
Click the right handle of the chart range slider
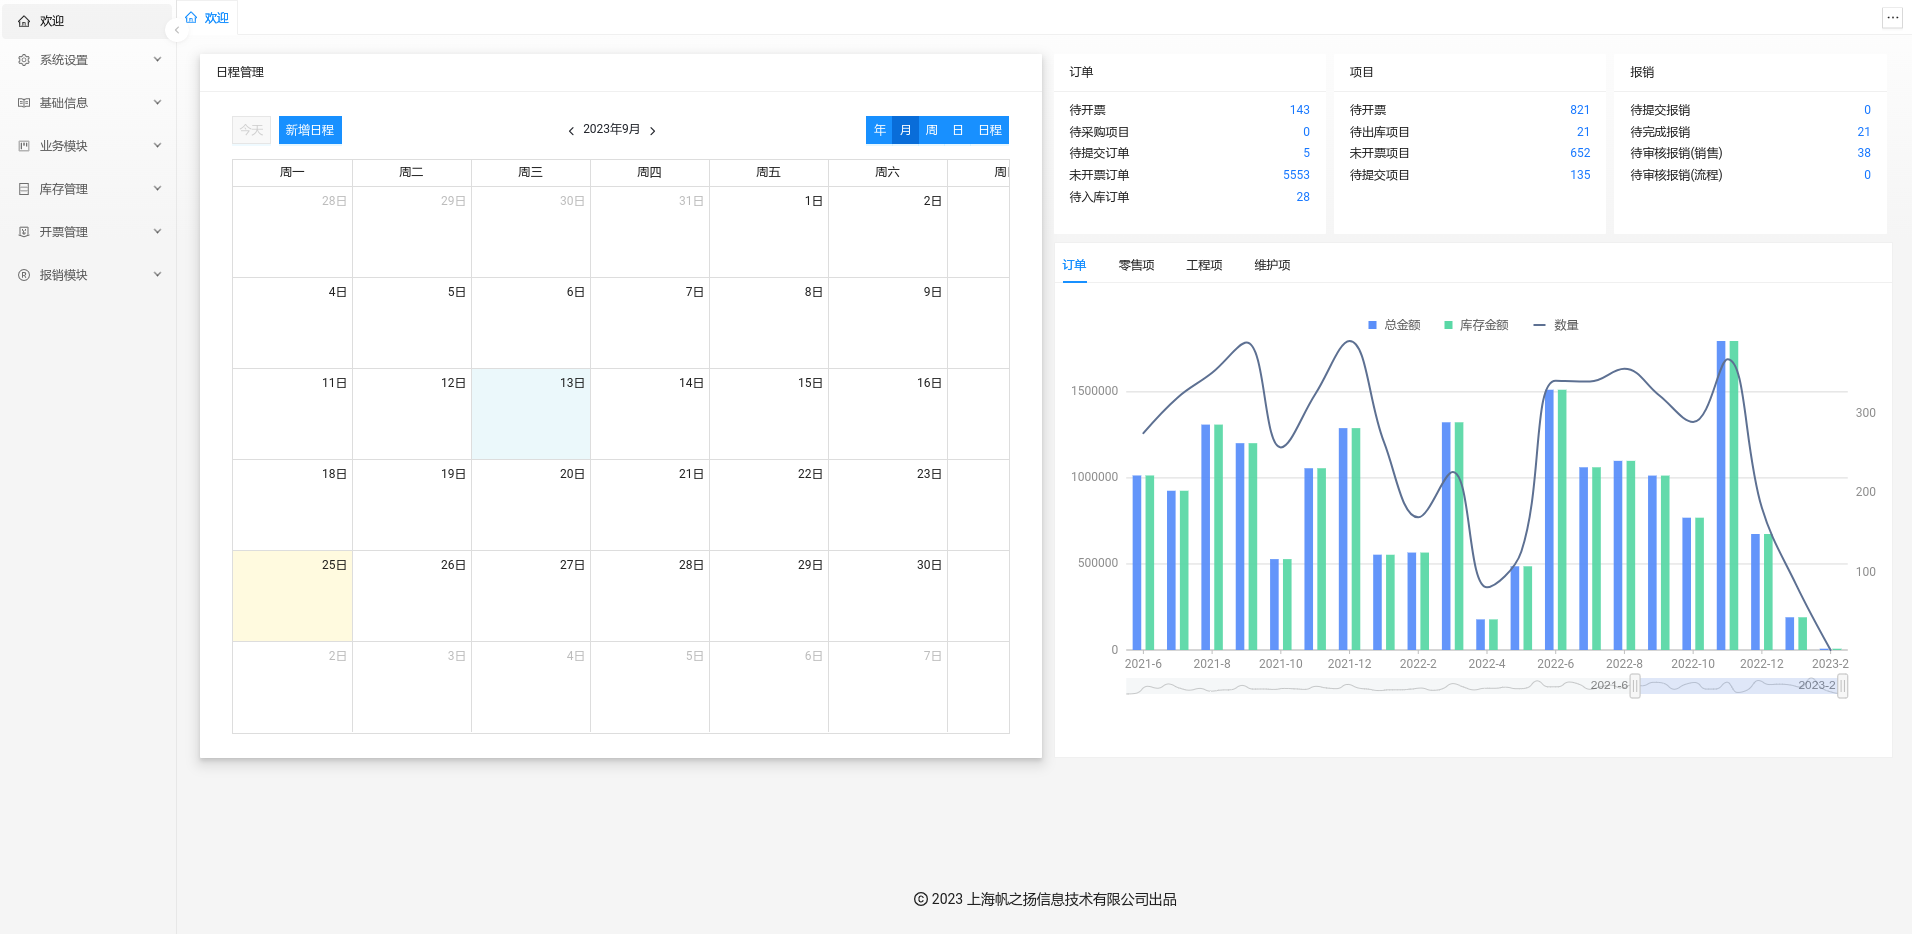coord(1842,686)
